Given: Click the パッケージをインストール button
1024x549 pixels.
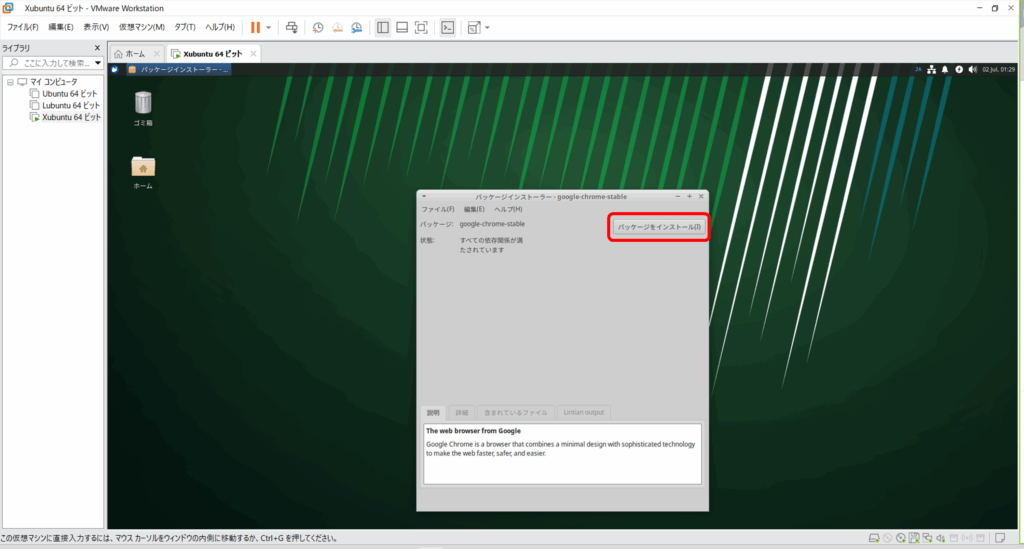Looking at the screenshot, I should (660, 228).
